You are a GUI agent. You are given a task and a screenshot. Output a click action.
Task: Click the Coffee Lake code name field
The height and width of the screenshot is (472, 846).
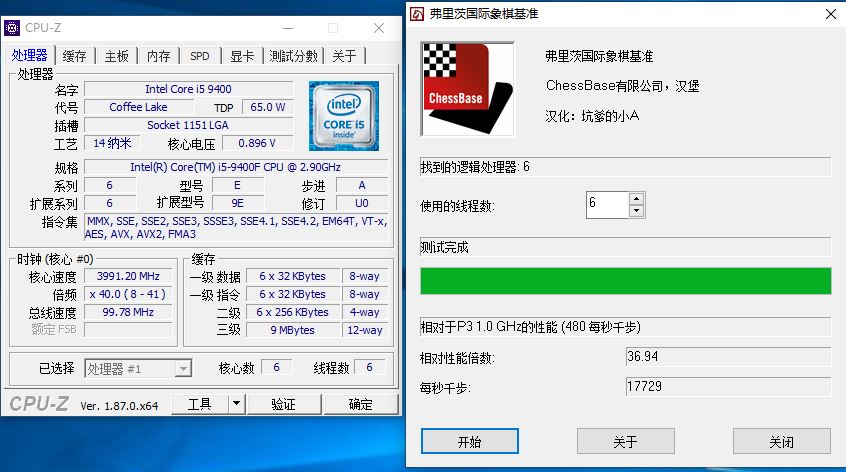click(x=138, y=107)
